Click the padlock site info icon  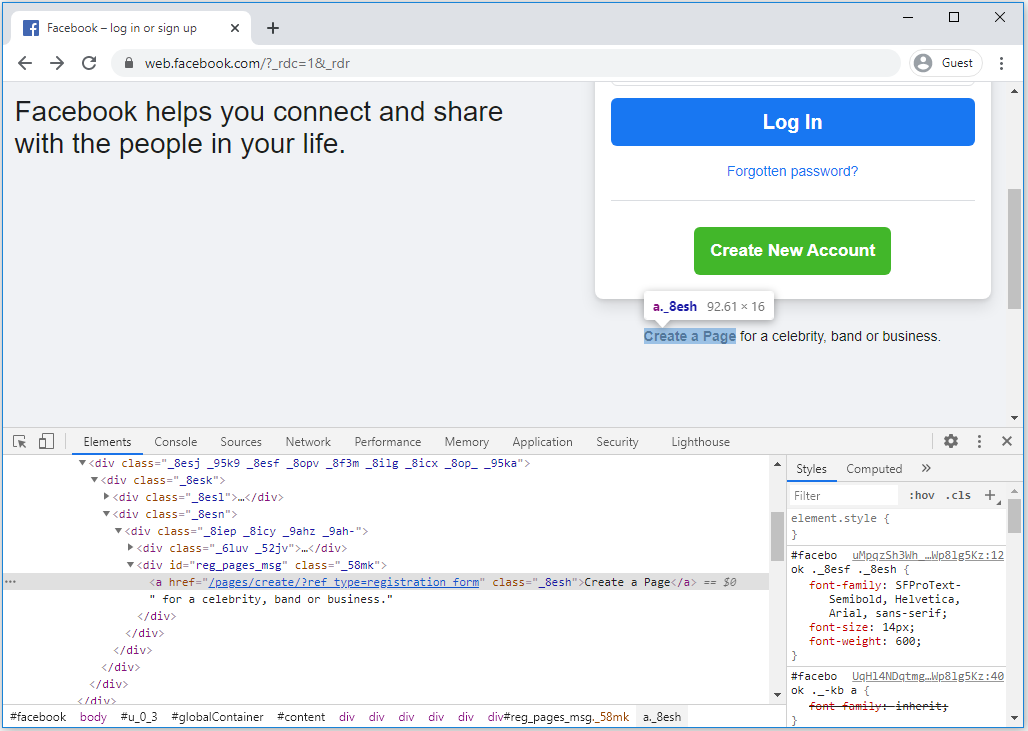[x=129, y=63]
